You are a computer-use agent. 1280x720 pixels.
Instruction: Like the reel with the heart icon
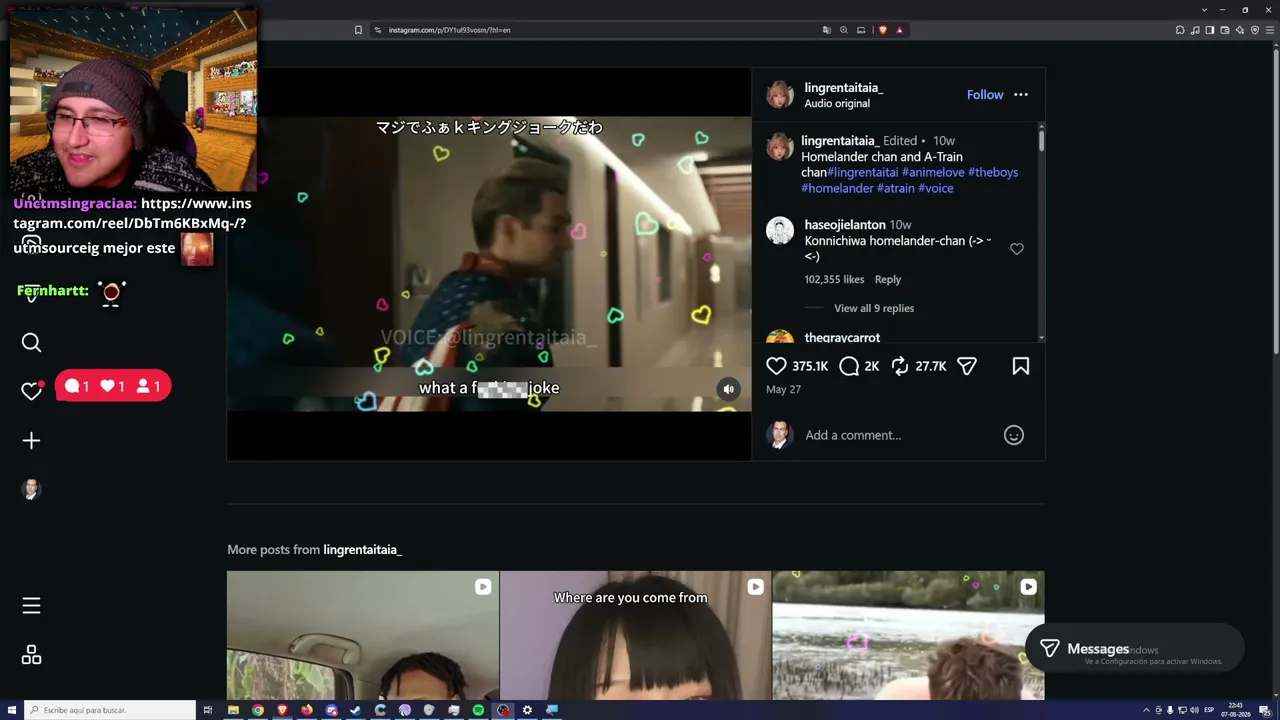coord(776,366)
